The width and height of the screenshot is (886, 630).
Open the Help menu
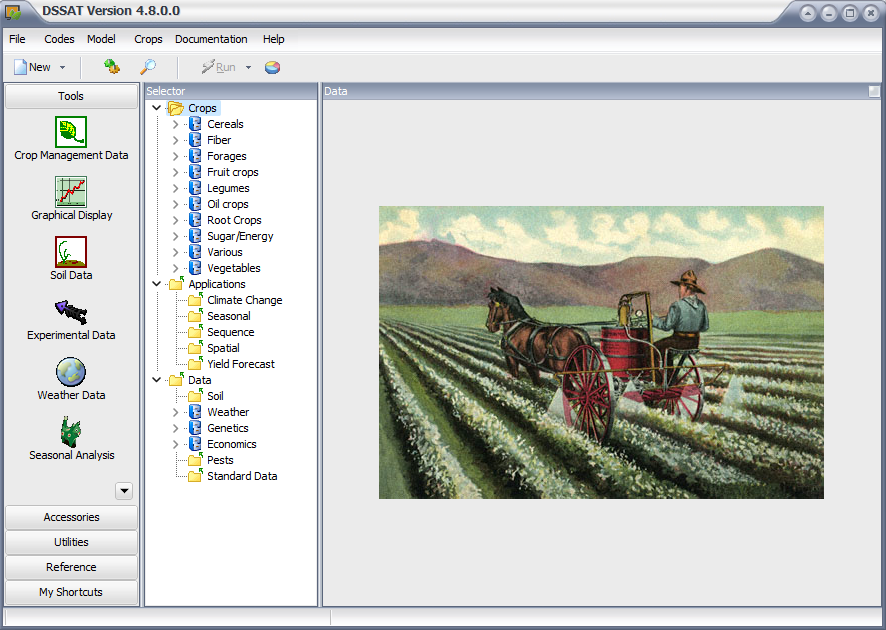(273, 39)
